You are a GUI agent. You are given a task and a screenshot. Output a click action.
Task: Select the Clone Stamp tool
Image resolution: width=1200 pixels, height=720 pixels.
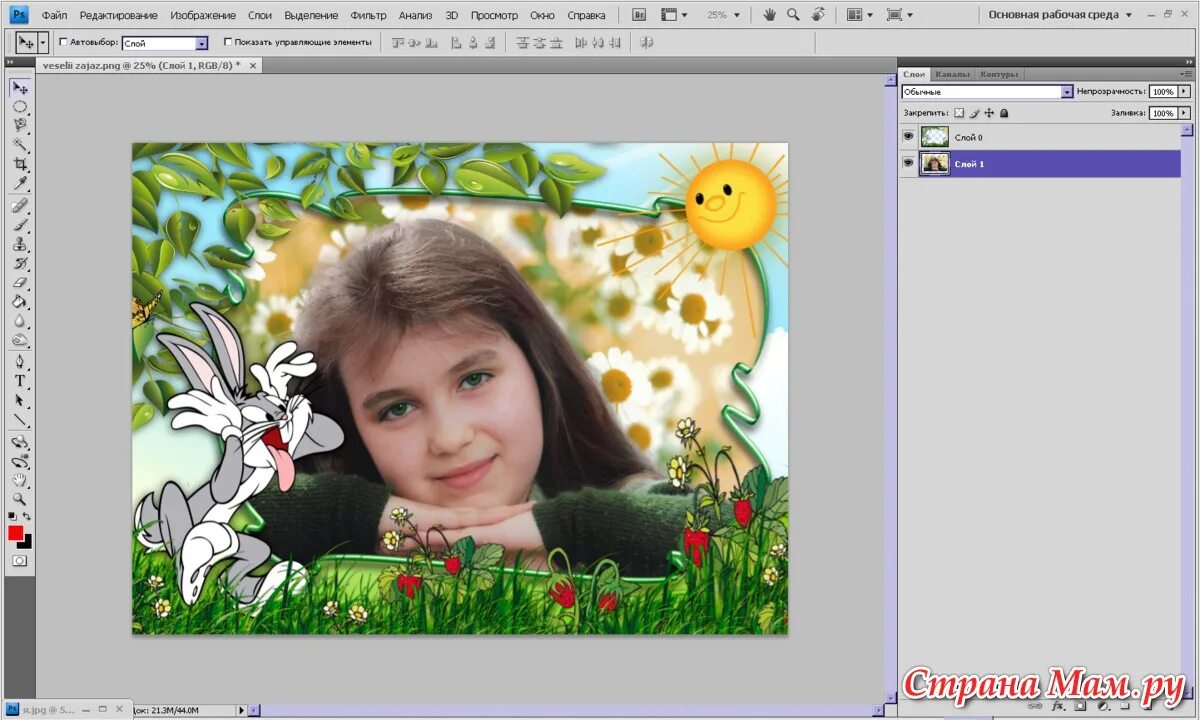19,244
